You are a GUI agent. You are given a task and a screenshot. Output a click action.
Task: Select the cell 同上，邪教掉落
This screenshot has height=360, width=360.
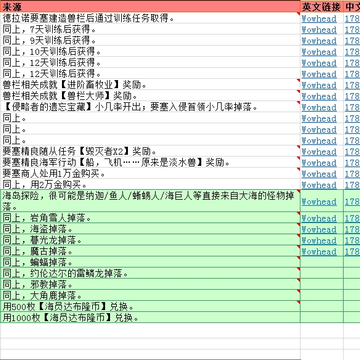point(150,284)
